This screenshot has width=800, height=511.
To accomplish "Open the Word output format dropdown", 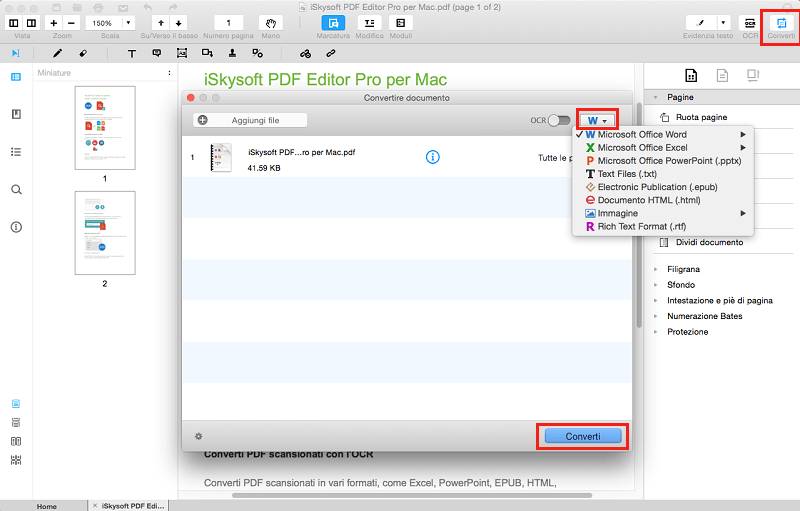I will click(x=597, y=120).
